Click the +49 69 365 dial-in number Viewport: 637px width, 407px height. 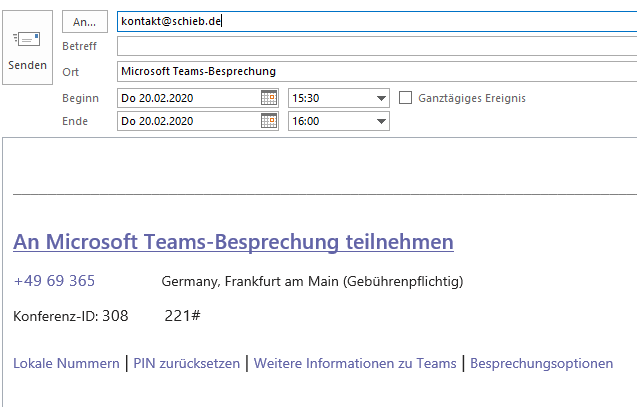(54, 281)
